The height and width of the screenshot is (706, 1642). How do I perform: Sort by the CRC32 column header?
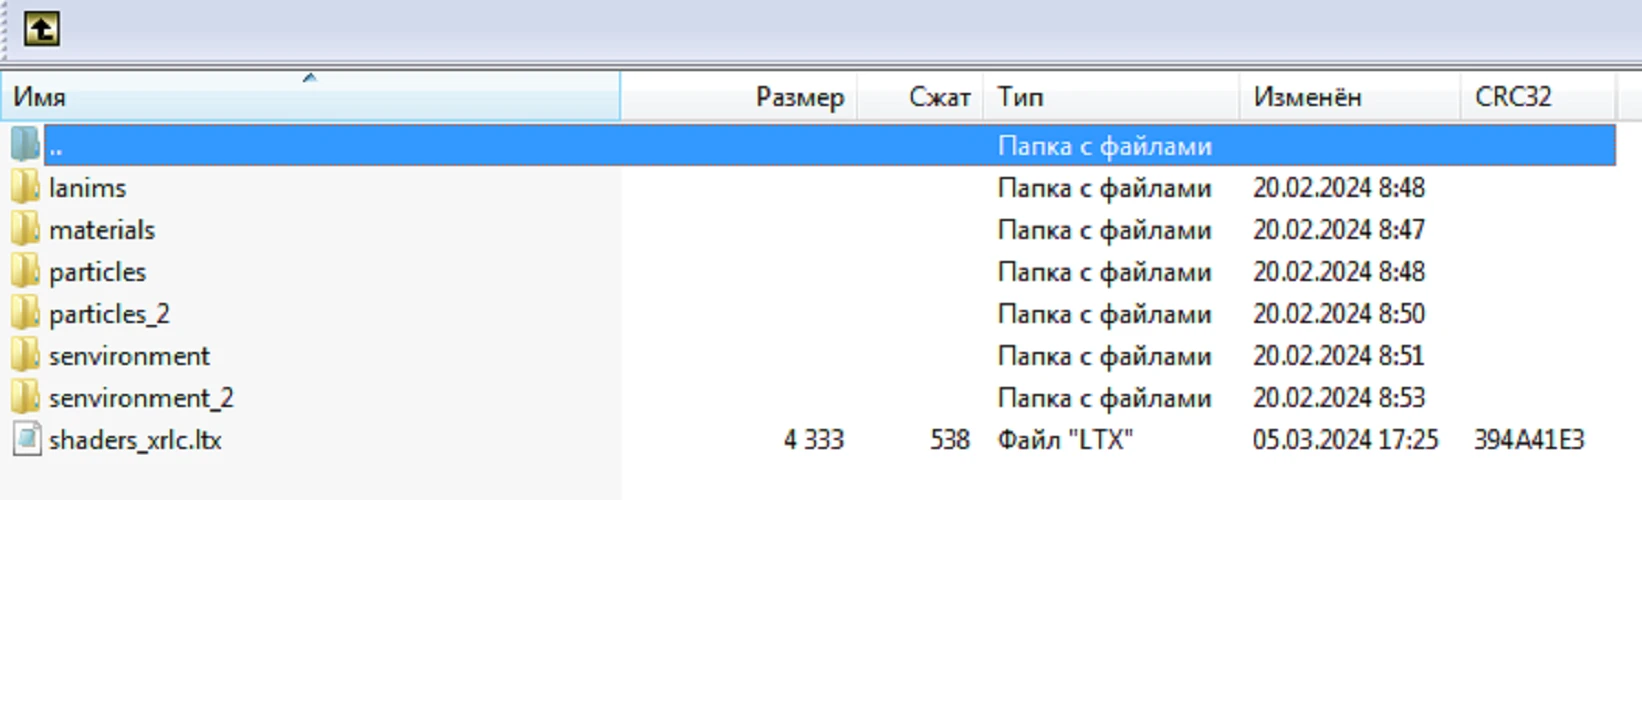click(1538, 97)
